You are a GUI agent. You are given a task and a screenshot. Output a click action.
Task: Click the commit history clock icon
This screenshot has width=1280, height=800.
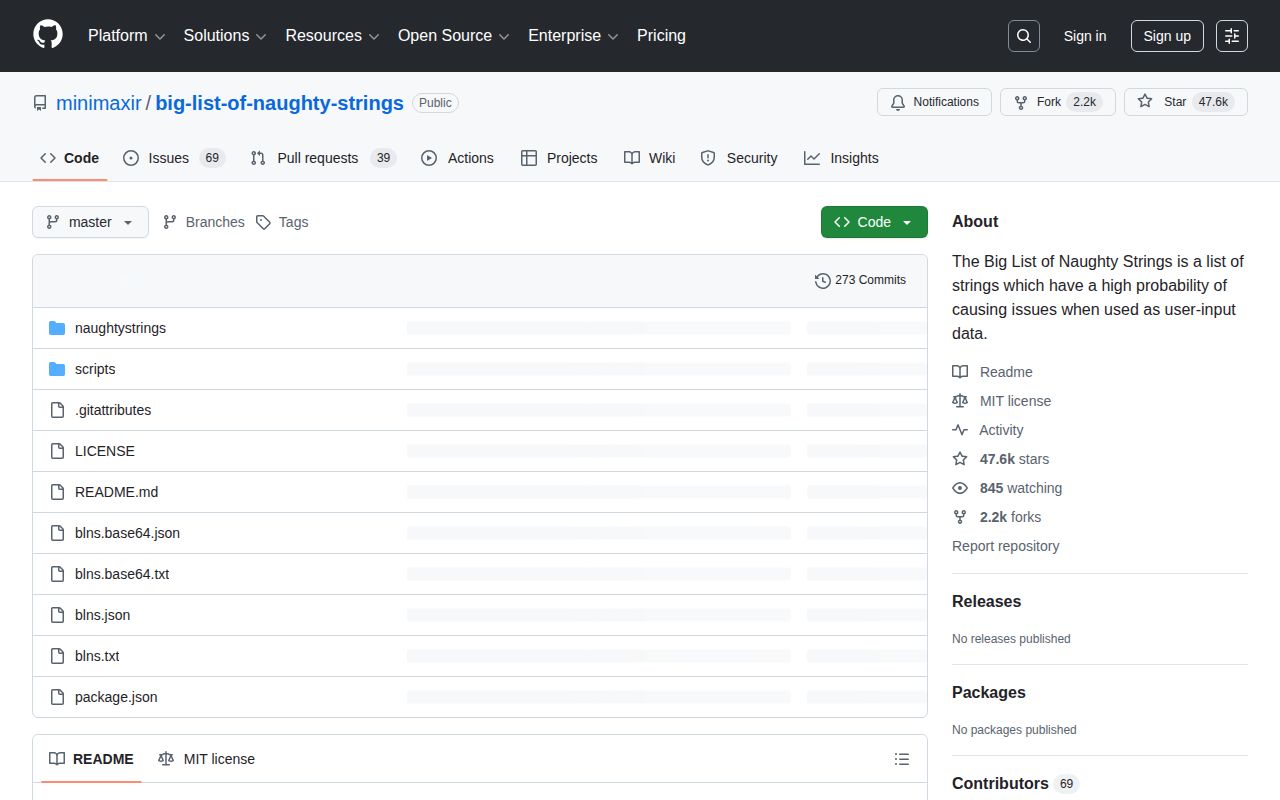[x=823, y=281]
